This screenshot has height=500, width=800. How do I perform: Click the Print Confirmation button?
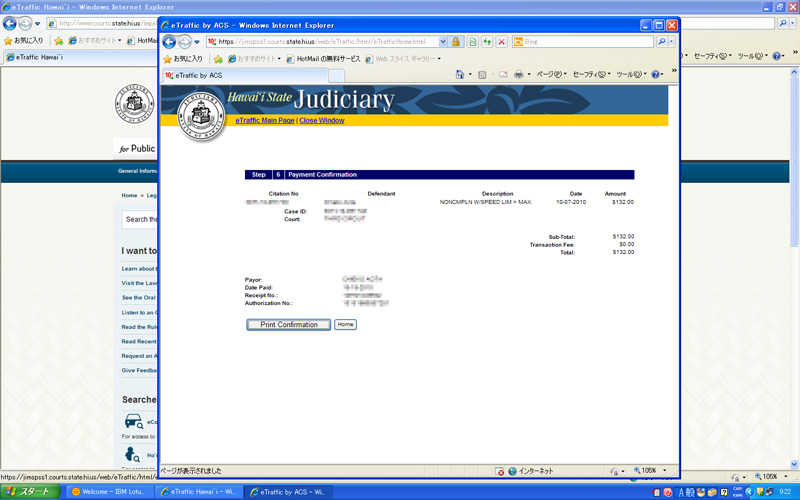tap(289, 324)
